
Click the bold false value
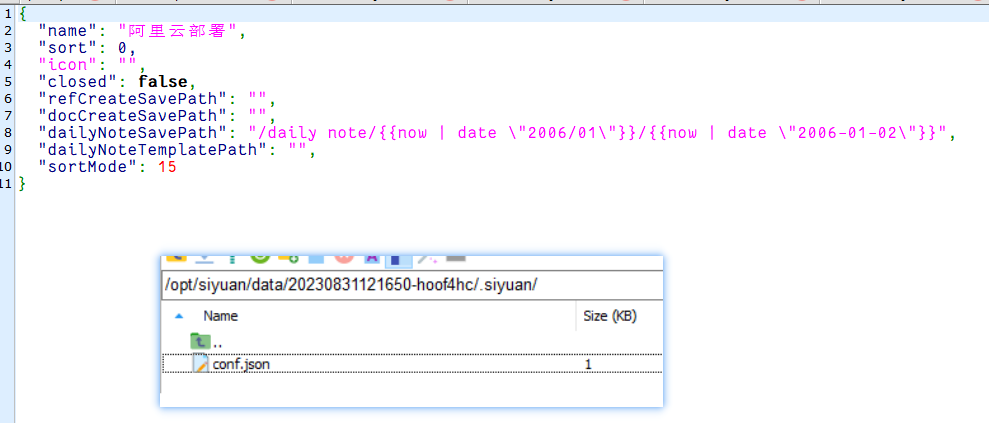click(x=163, y=81)
